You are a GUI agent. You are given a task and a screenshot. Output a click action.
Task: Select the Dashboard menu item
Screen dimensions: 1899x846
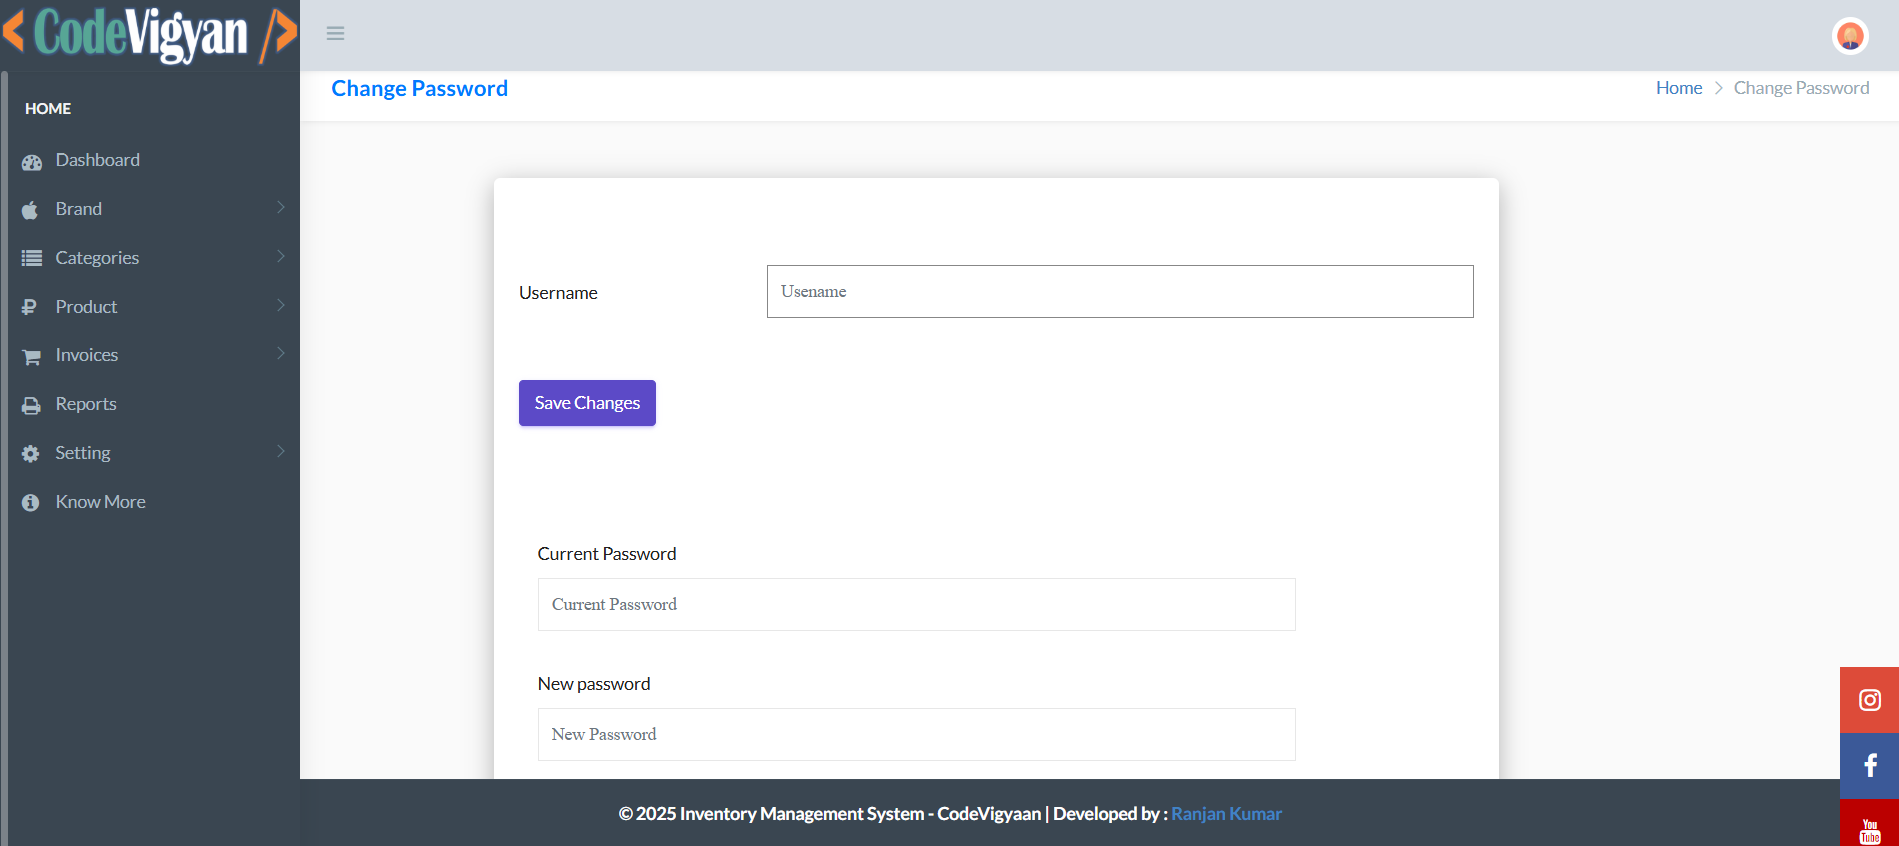97,160
